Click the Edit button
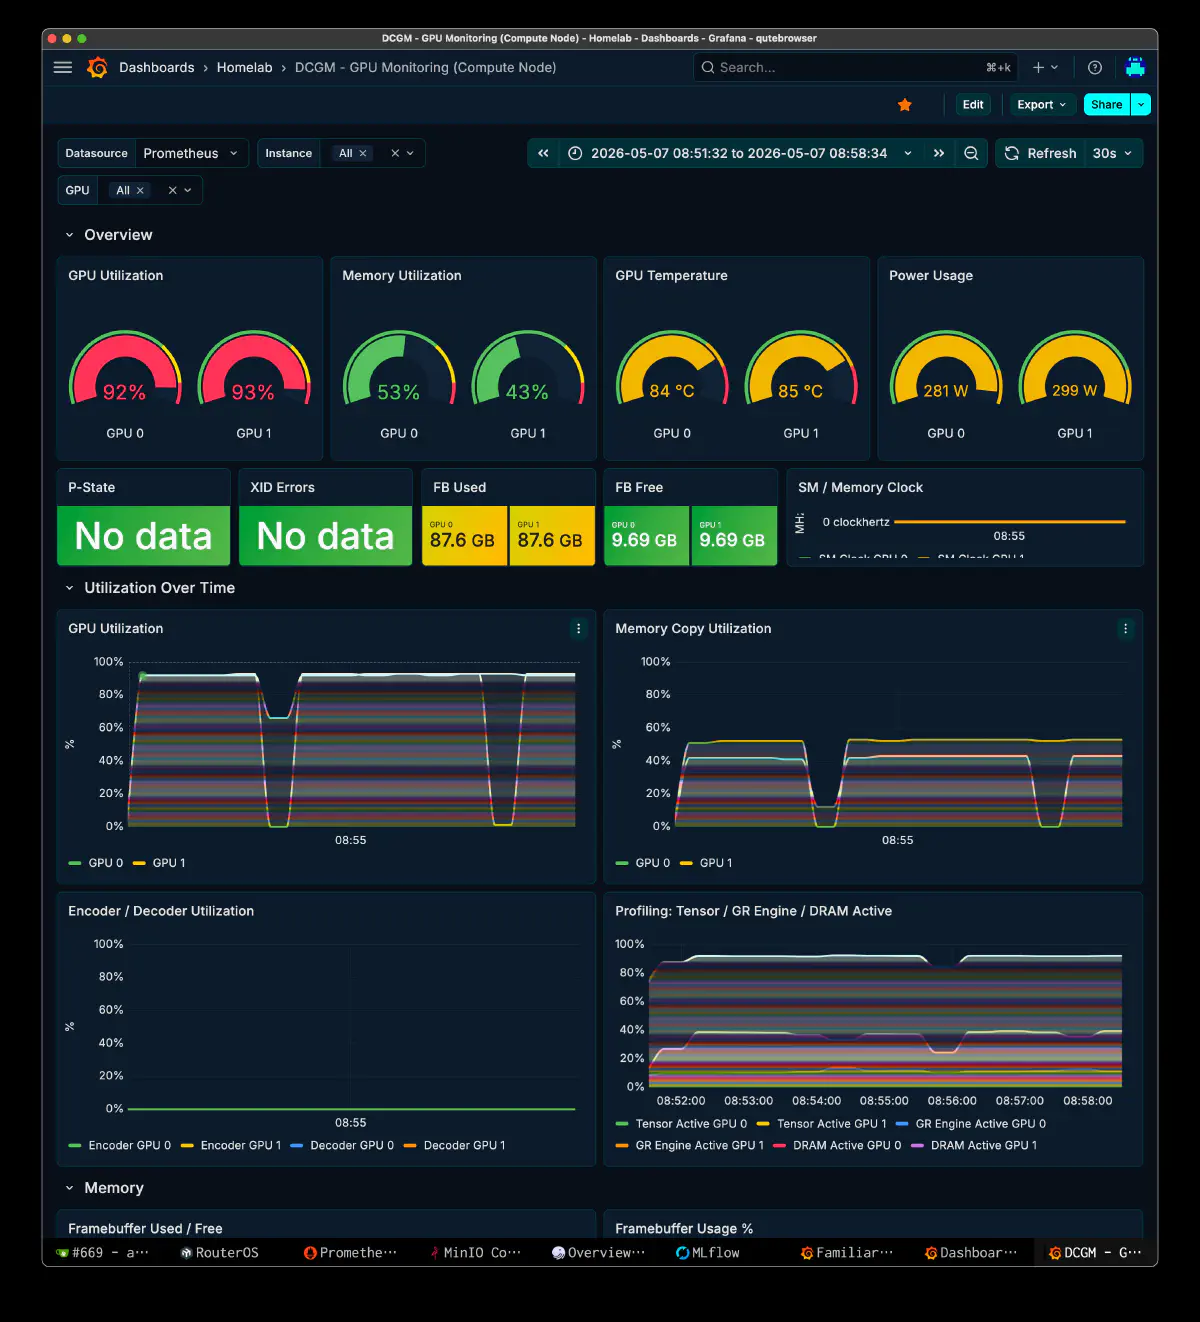This screenshot has height=1322, width=1200. click(973, 105)
